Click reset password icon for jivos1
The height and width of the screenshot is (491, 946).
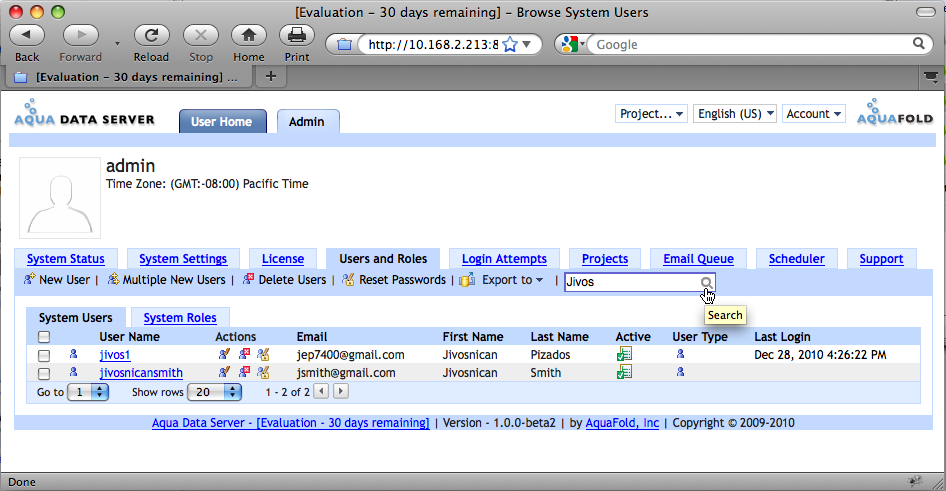(x=264, y=355)
